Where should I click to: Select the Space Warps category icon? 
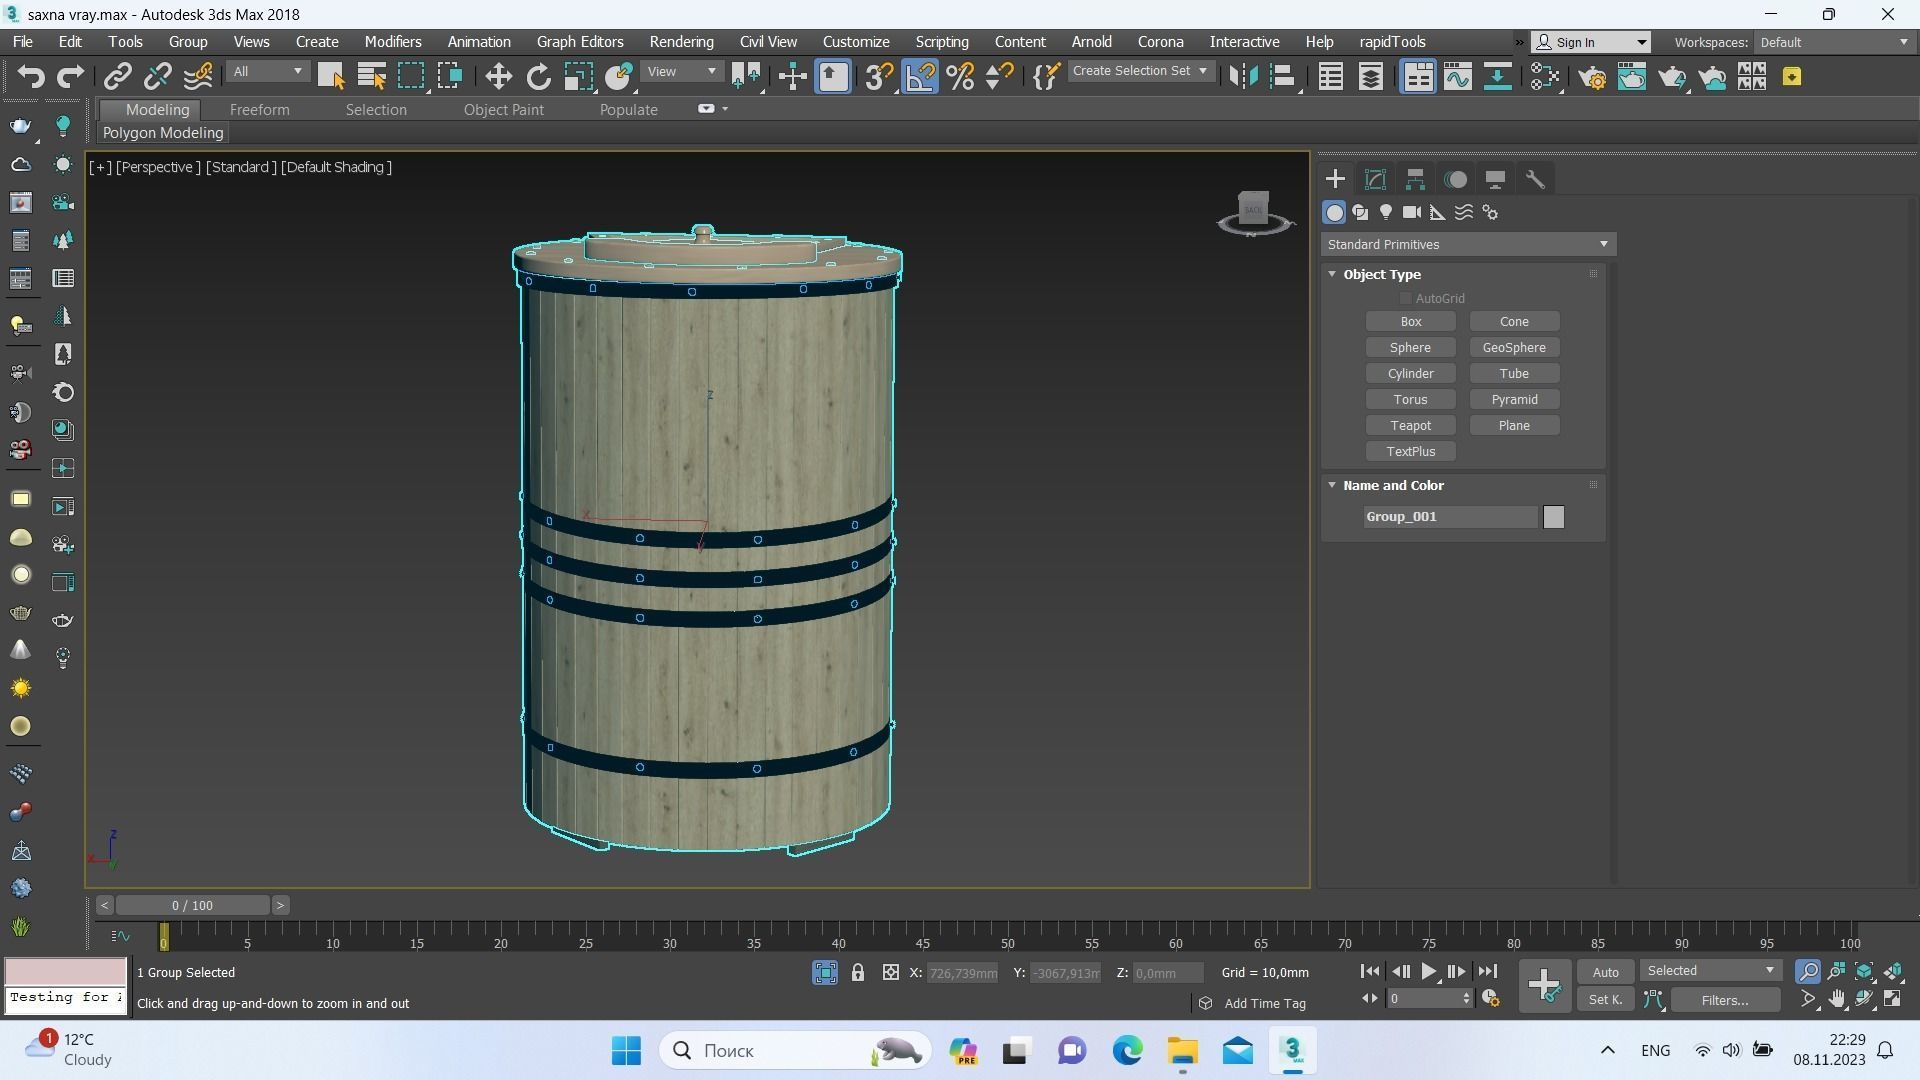coord(1464,212)
